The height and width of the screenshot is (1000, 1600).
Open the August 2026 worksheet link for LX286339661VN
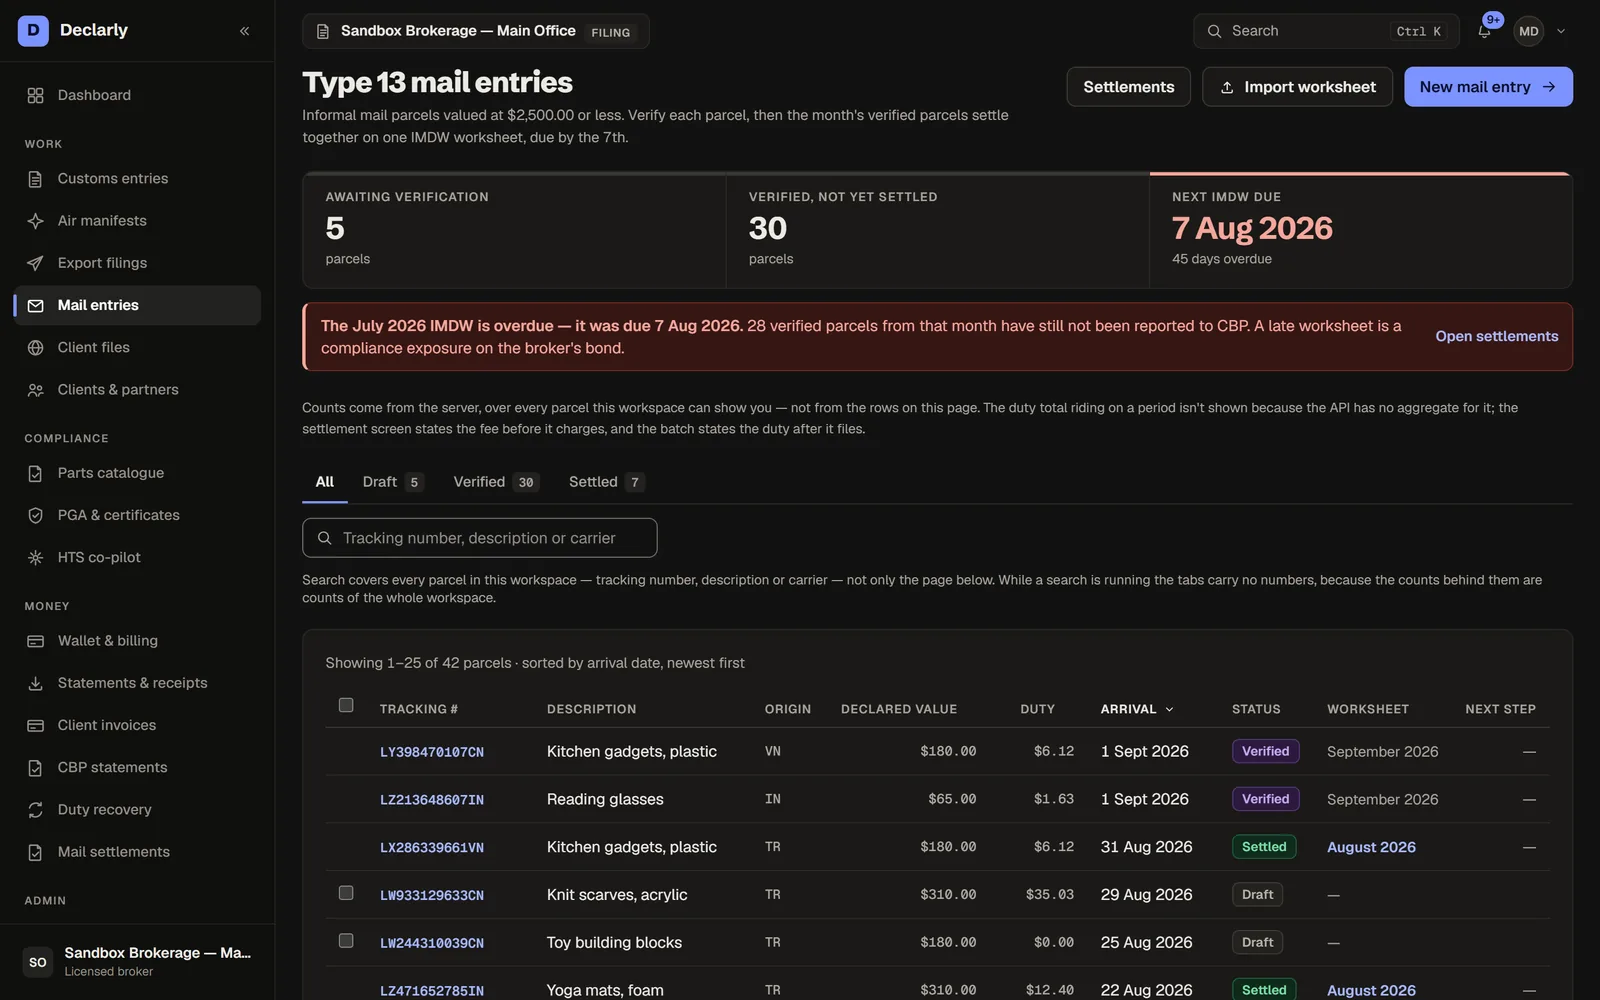pyautogui.click(x=1371, y=847)
